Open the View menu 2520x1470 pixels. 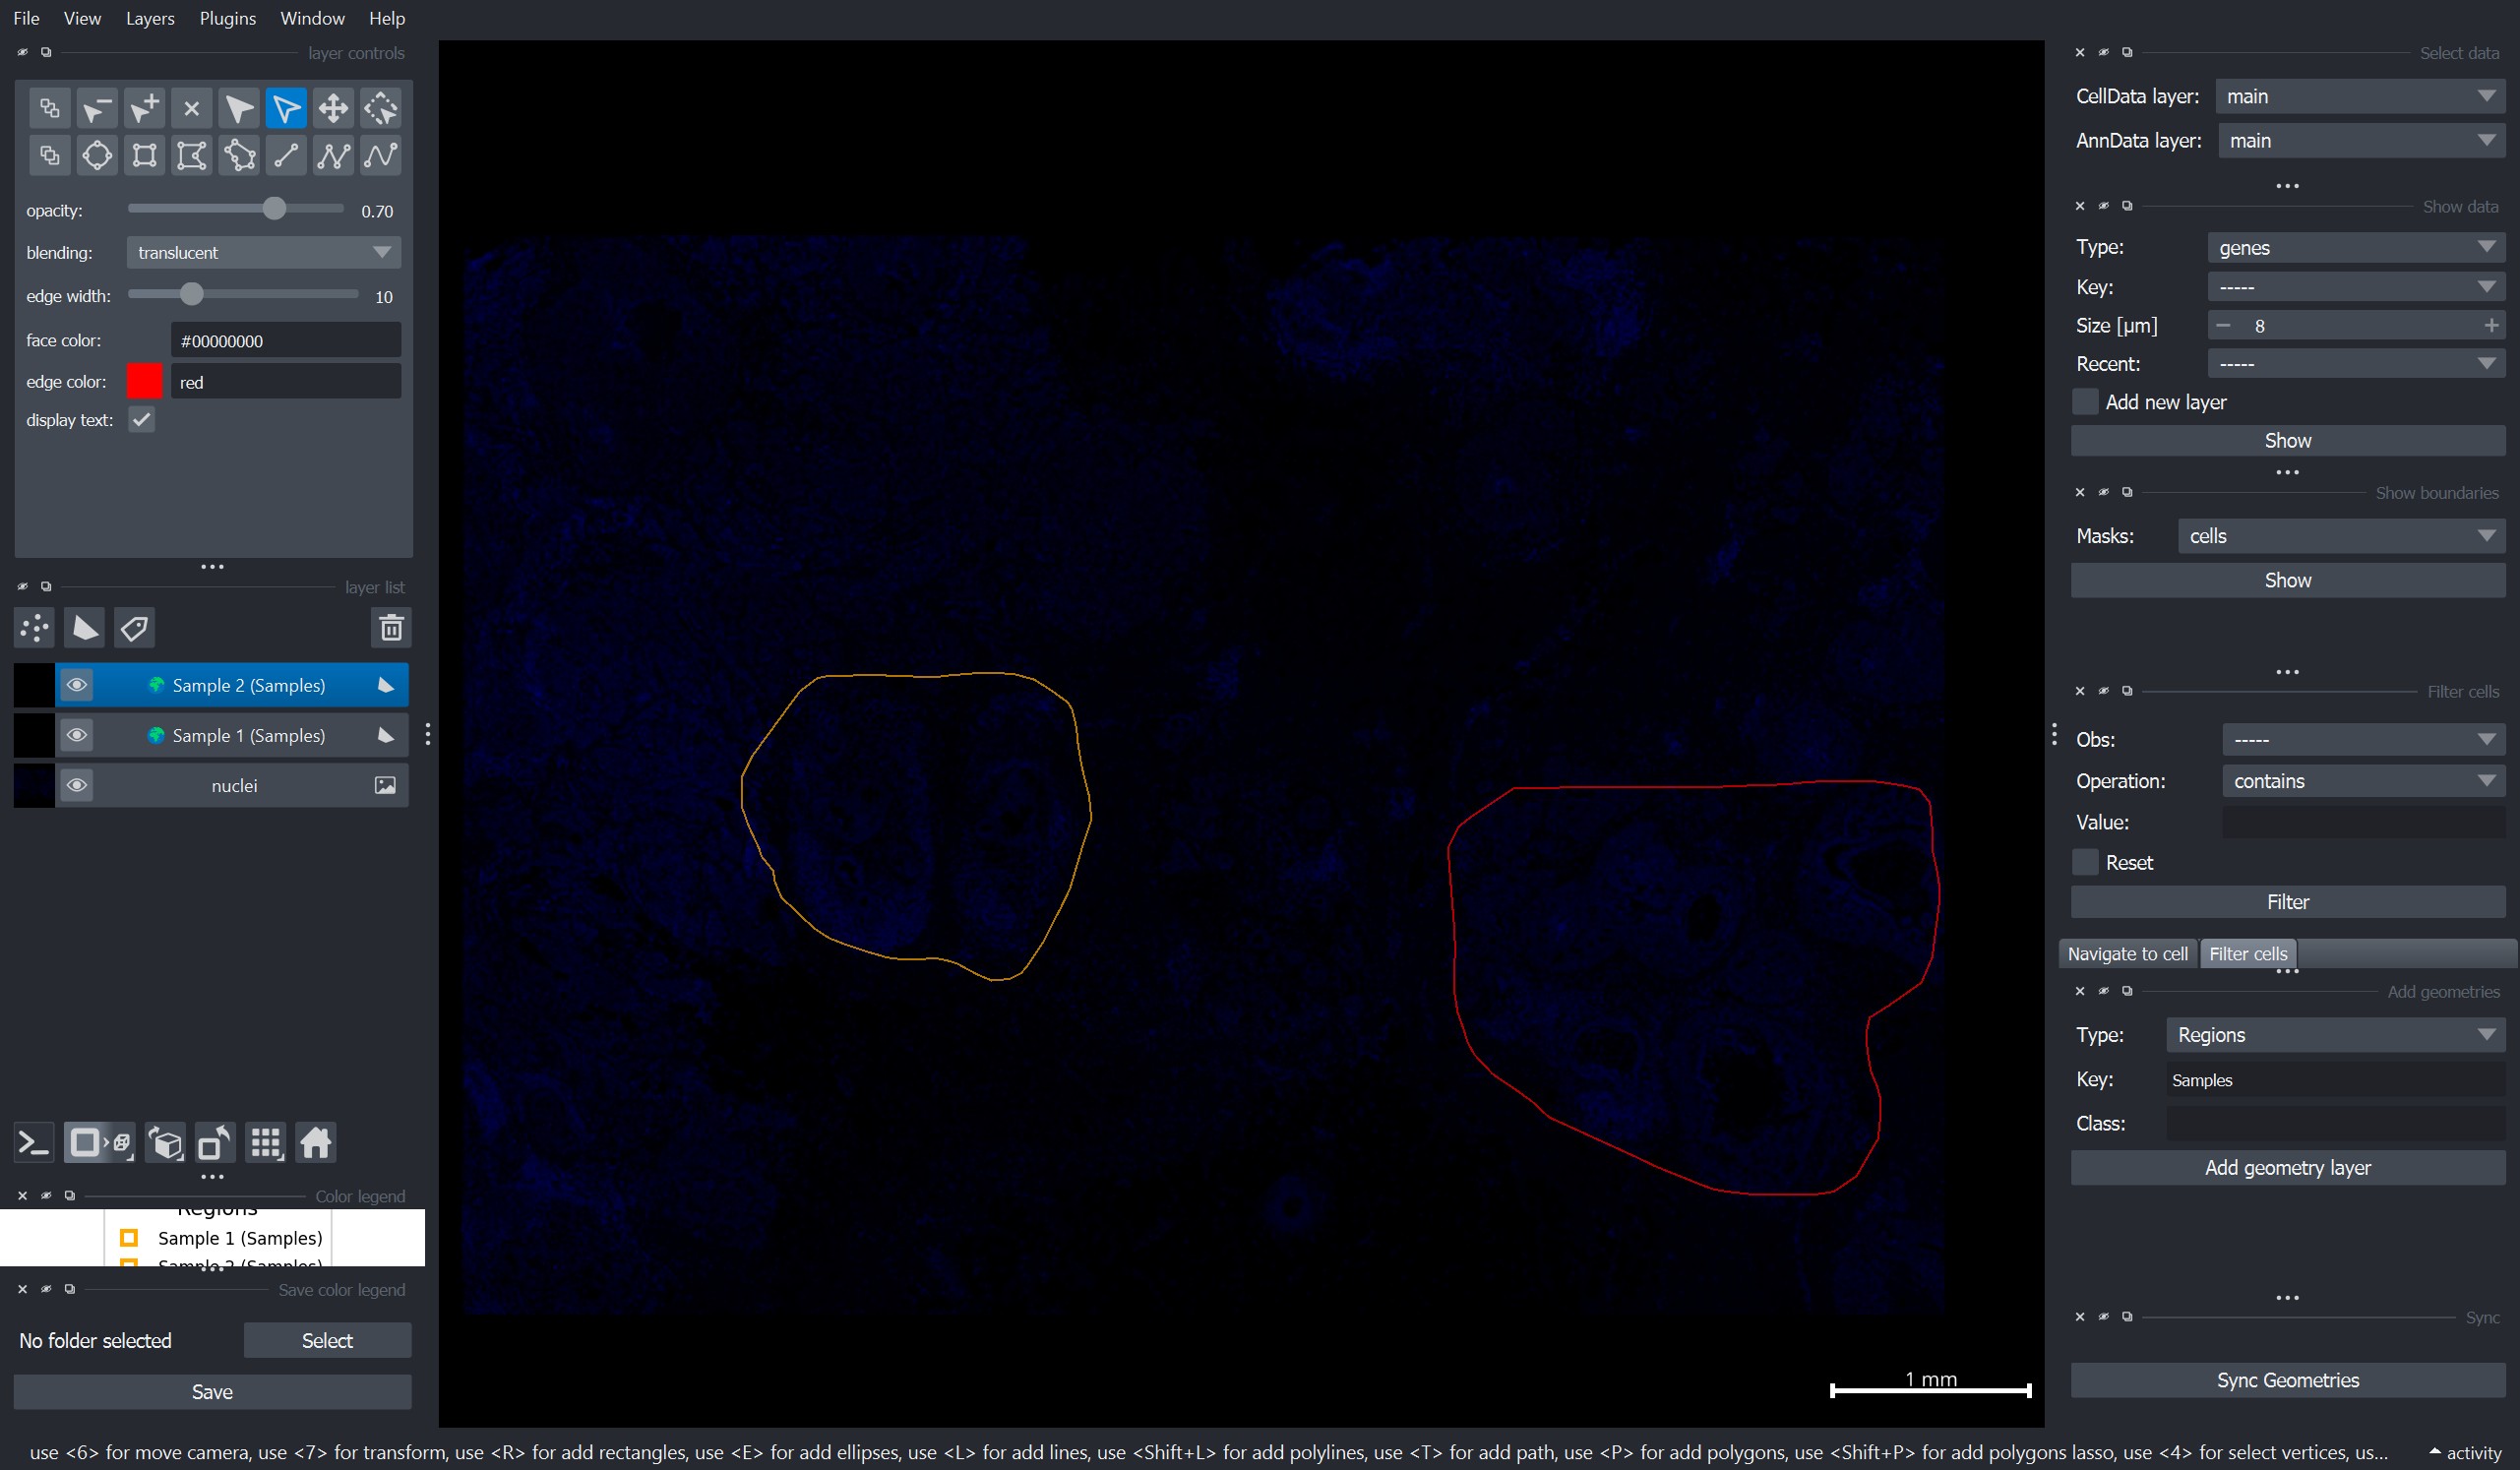click(82, 18)
